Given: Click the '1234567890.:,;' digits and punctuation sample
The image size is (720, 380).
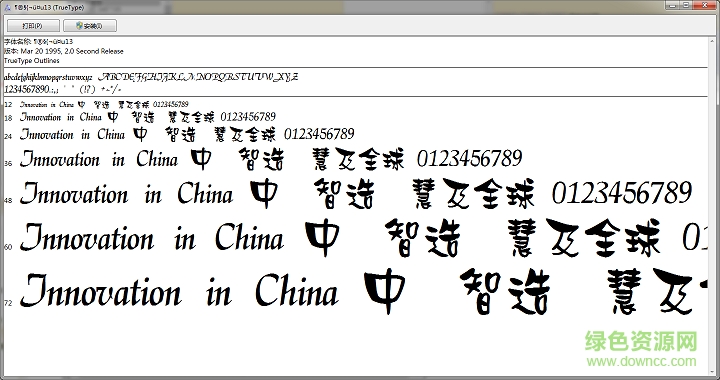Looking at the screenshot, I should click(x=31, y=89).
